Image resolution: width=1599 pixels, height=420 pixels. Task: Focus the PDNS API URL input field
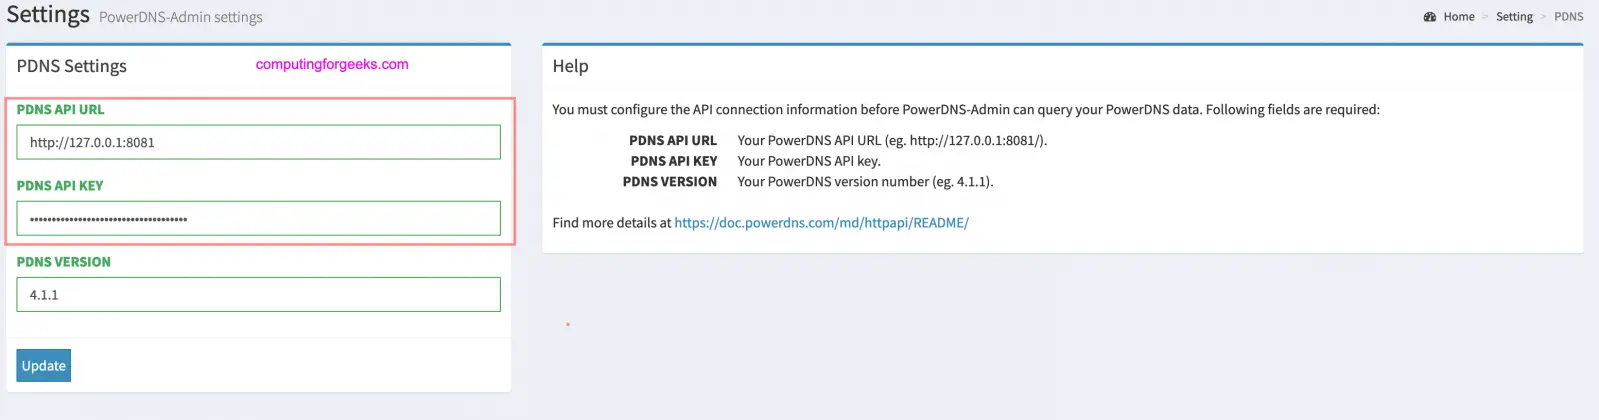point(258,142)
